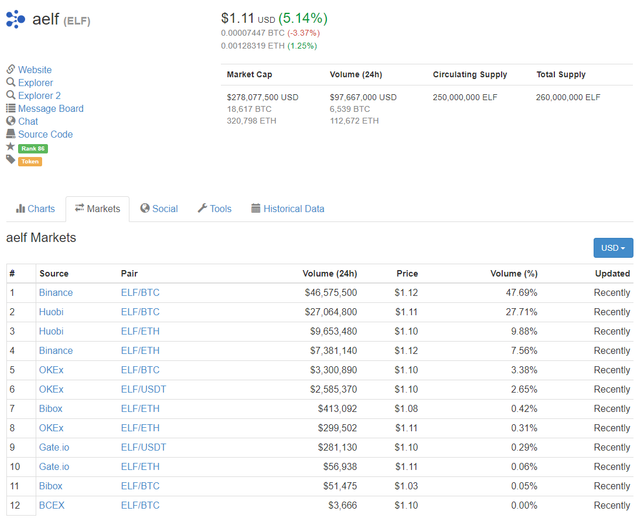Click the Website link chain icon
The image size is (640, 519).
click(x=11, y=69)
